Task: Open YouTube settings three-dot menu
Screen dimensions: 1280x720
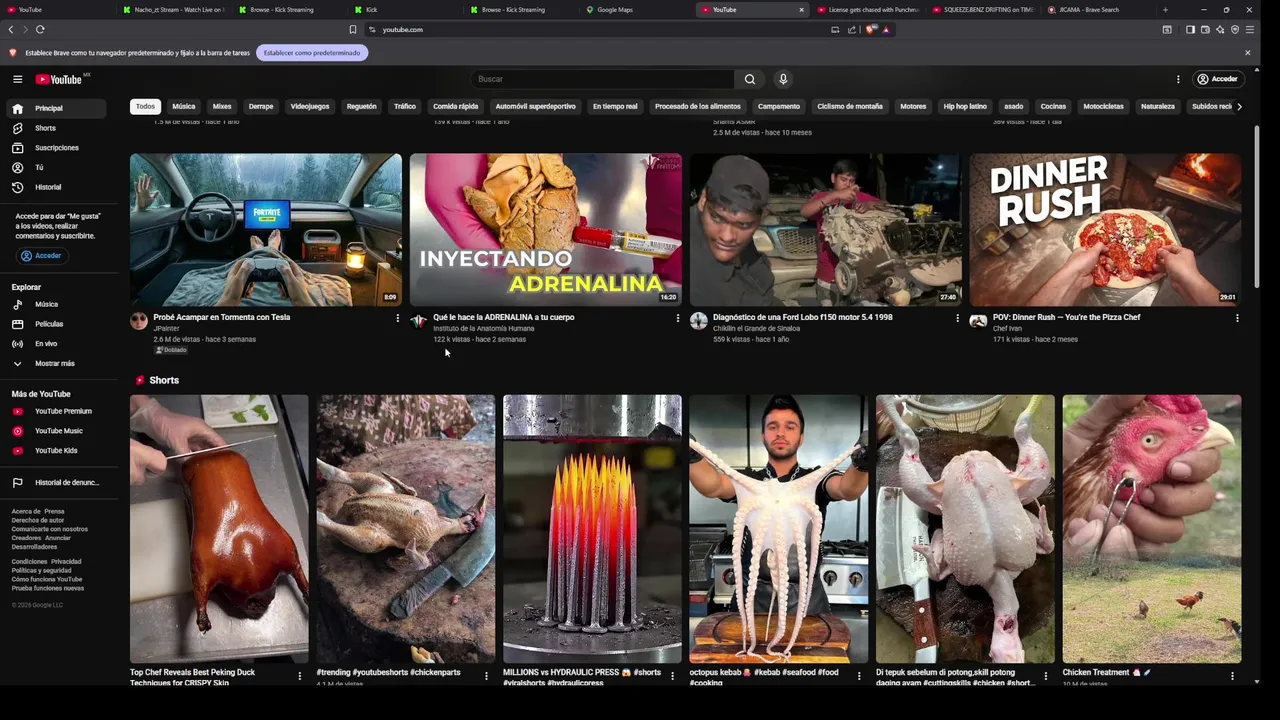Action: pos(1178,79)
